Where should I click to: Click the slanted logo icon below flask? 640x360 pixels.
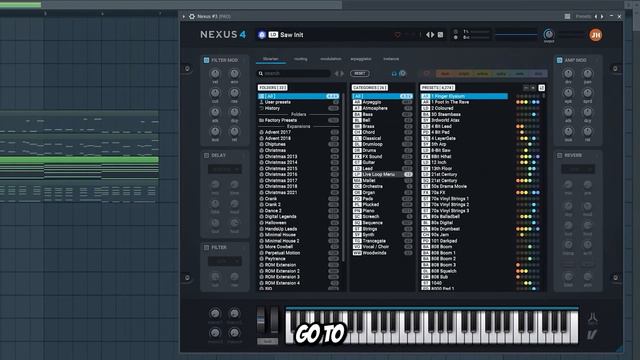(592, 336)
